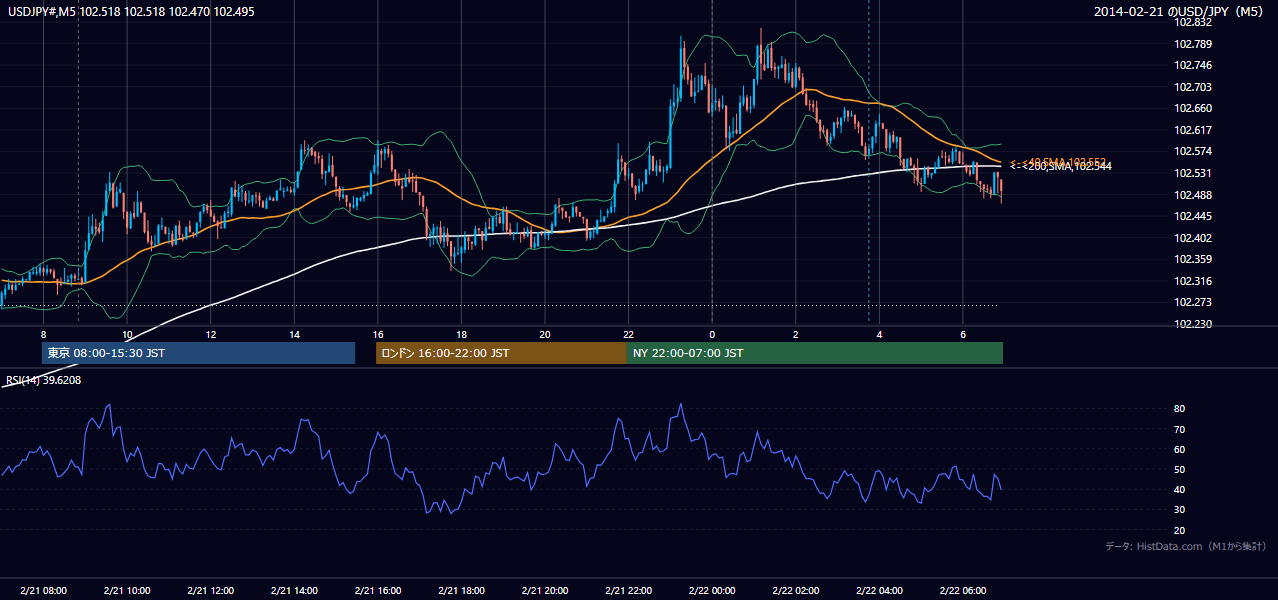Click the データ: HistData.com source credit
Viewport: 1278px width, 600px height.
(1186, 547)
